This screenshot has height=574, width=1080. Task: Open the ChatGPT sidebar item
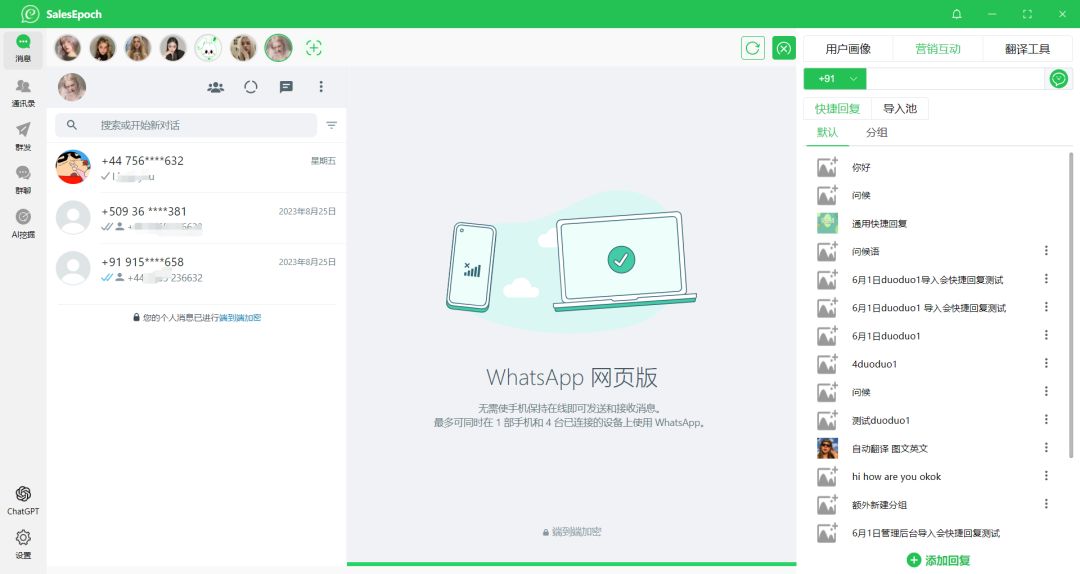pyautogui.click(x=23, y=500)
